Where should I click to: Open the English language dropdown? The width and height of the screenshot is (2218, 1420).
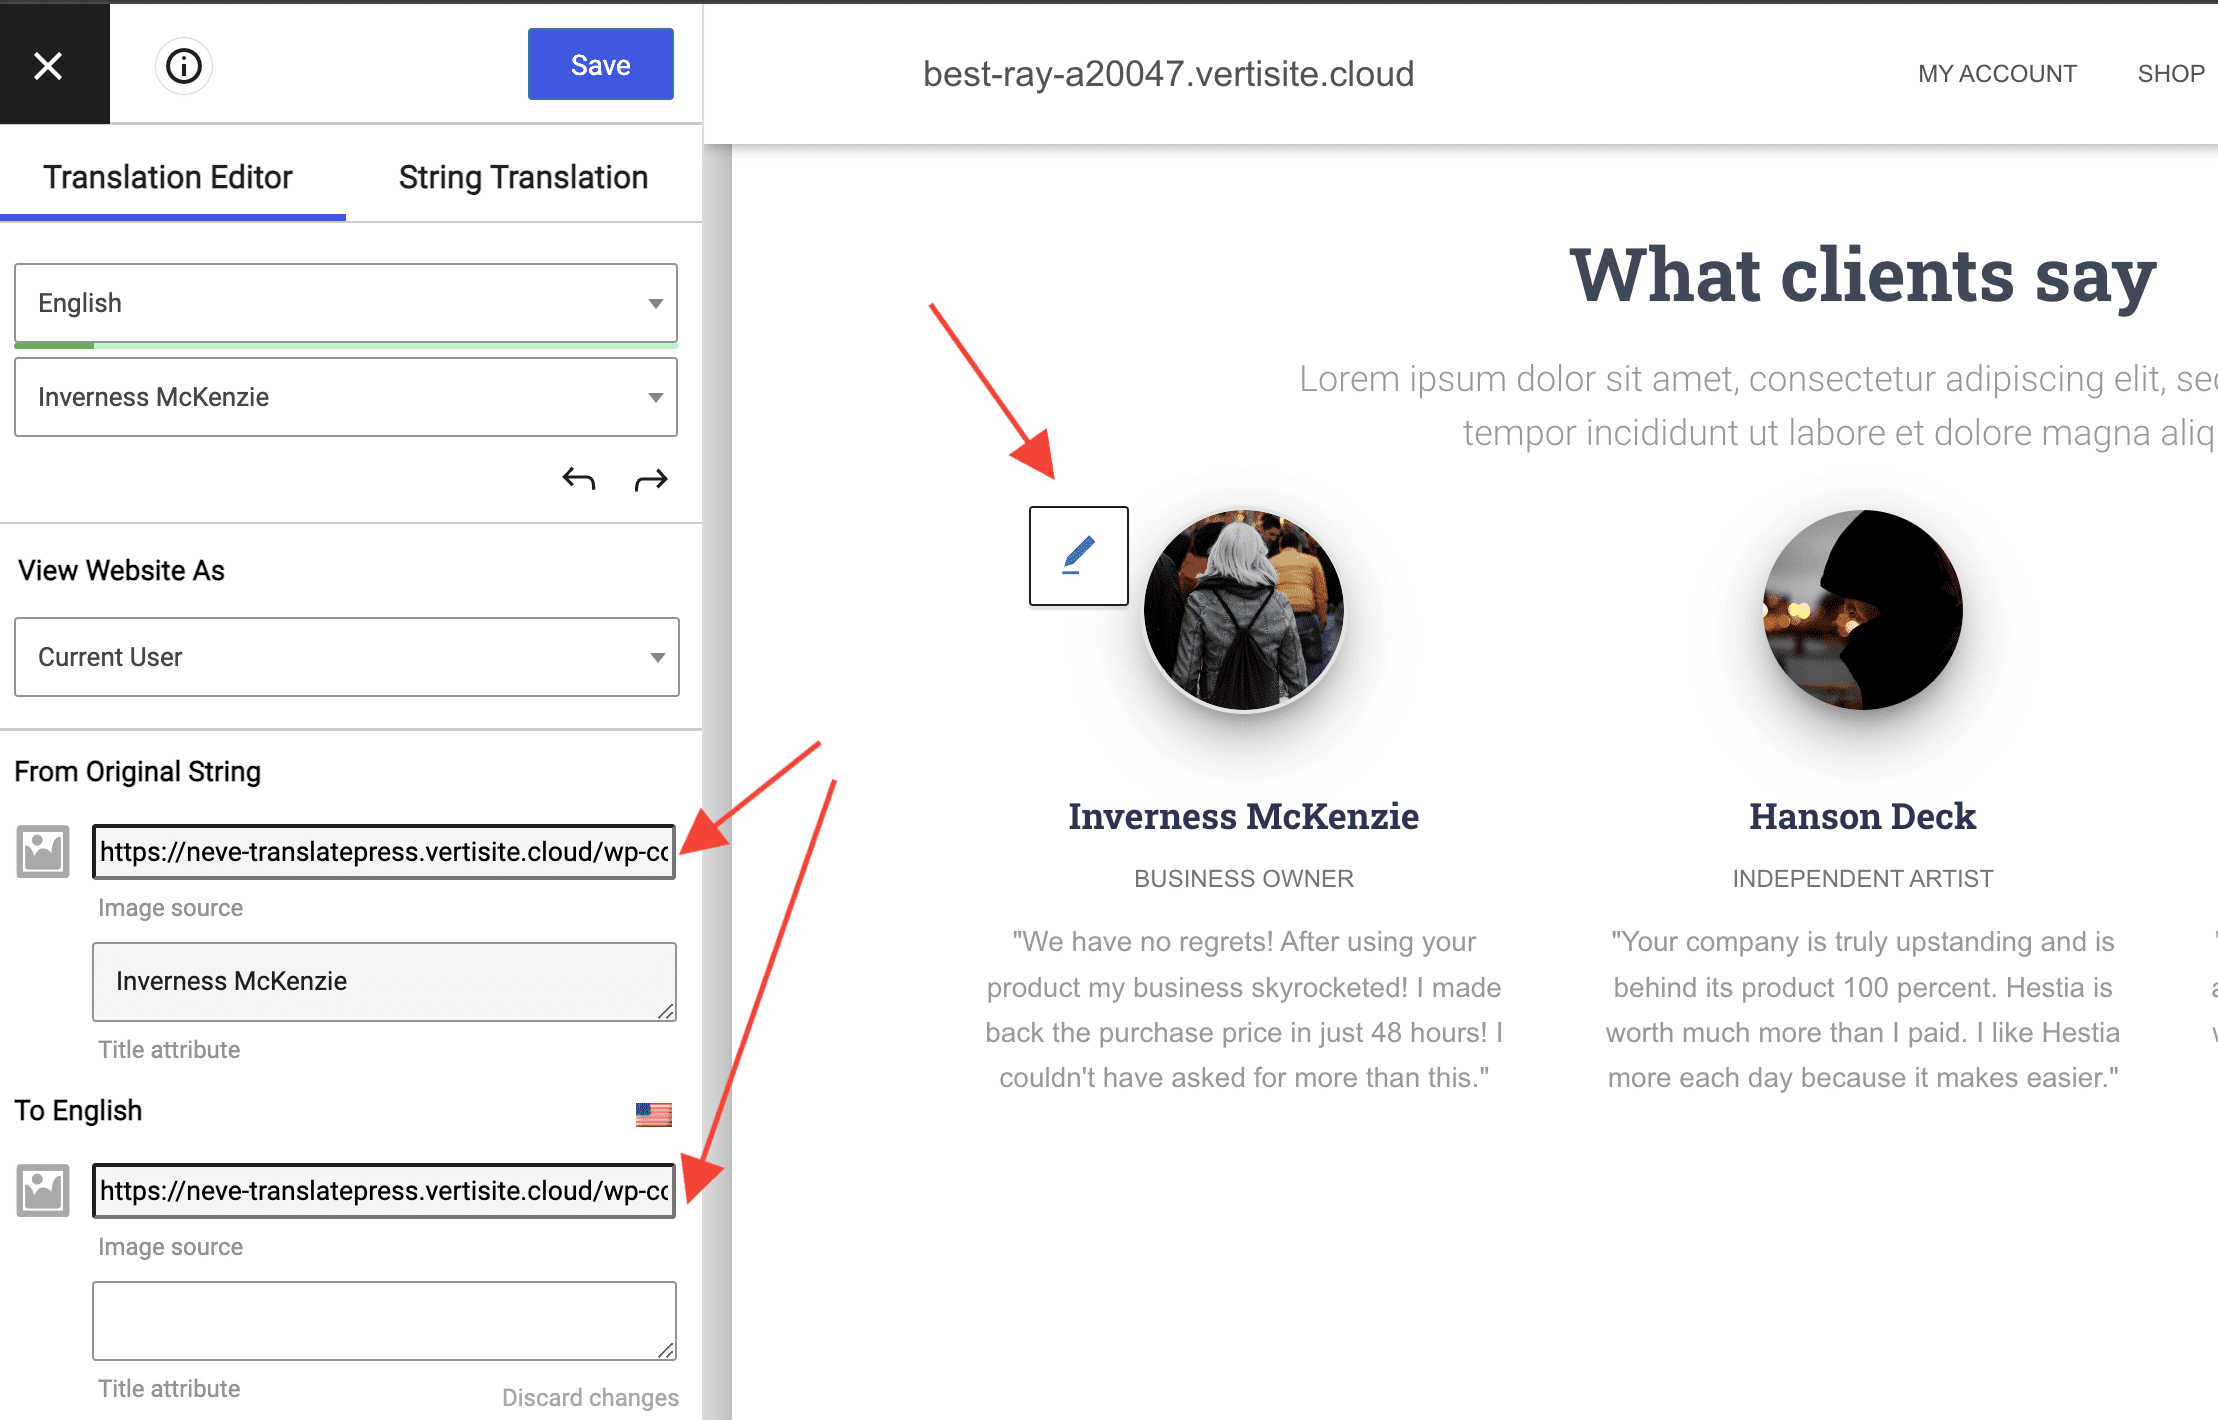click(346, 303)
